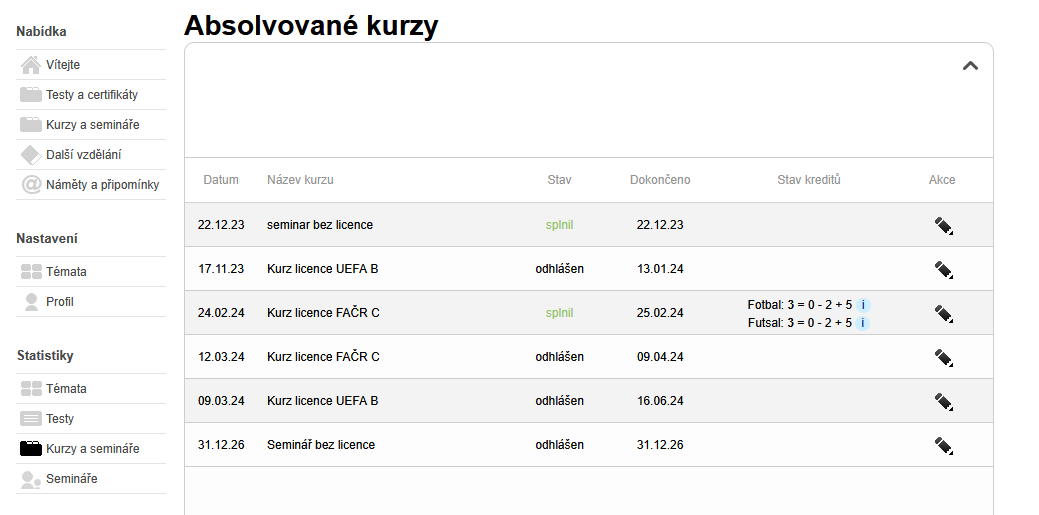This screenshot has height=515, width=1039.
Task: Show Futsal credits info icon
Action: [864, 323]
